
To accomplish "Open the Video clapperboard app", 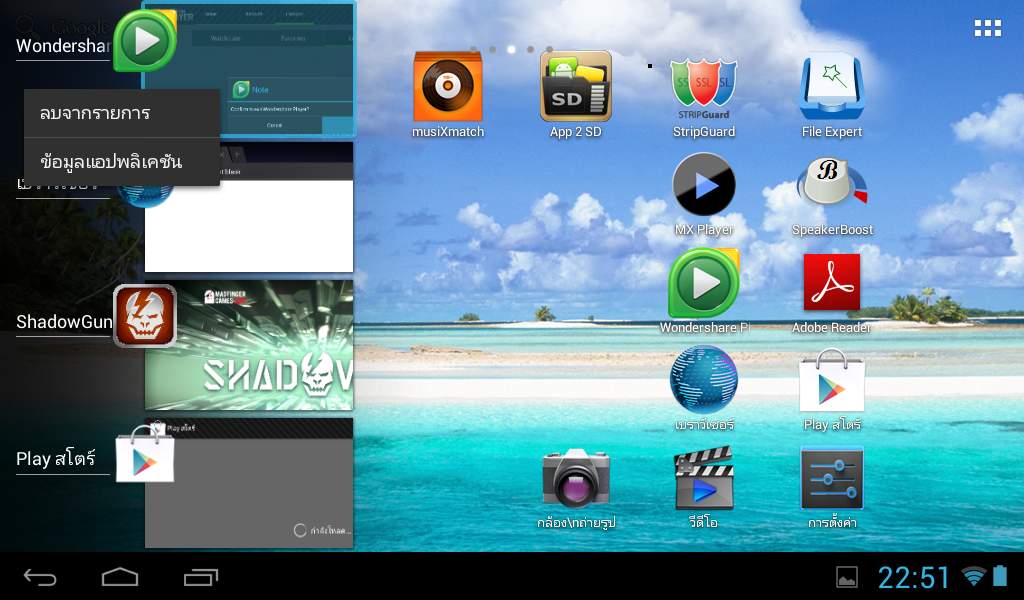I will [x=704, y=479].
